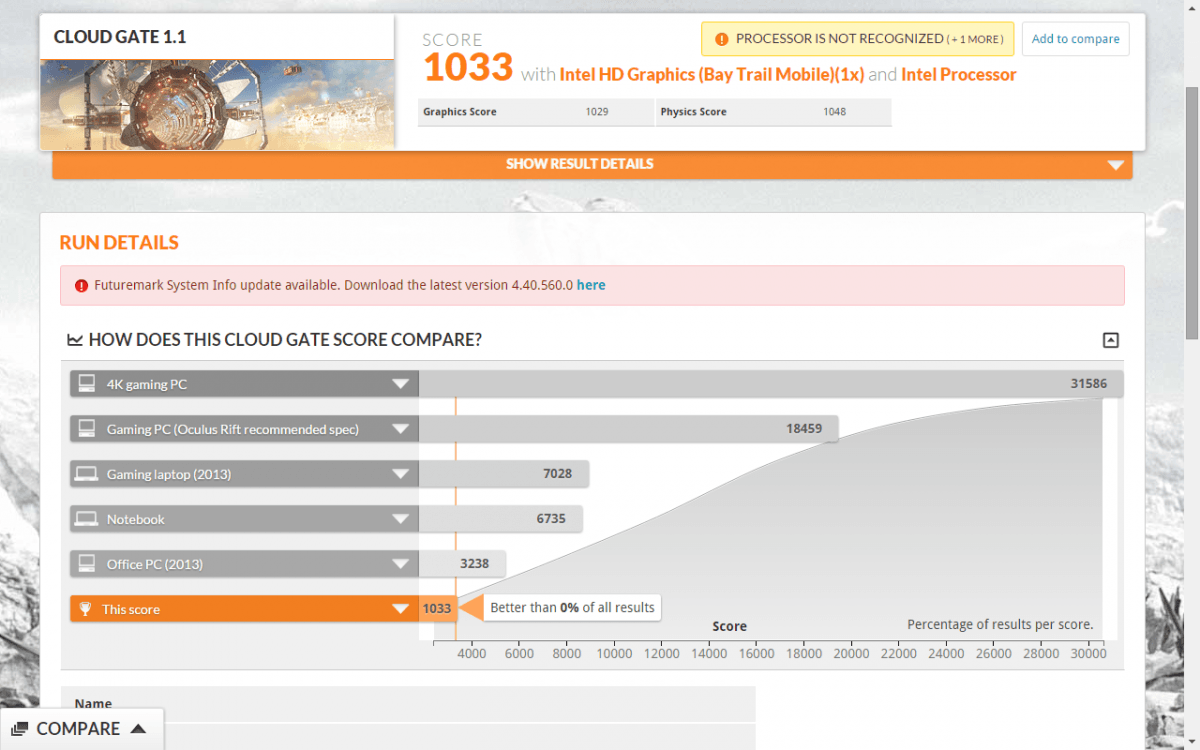Click the 31586 score bar for 4K gaming PC
Screen dimensions: 1200x750
(x=771, y=384)
